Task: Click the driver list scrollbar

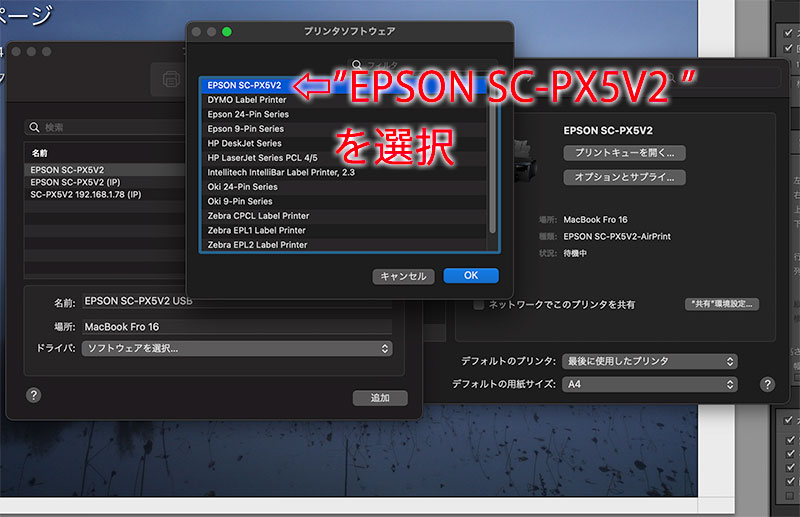Action: click(x=492, y=163)
